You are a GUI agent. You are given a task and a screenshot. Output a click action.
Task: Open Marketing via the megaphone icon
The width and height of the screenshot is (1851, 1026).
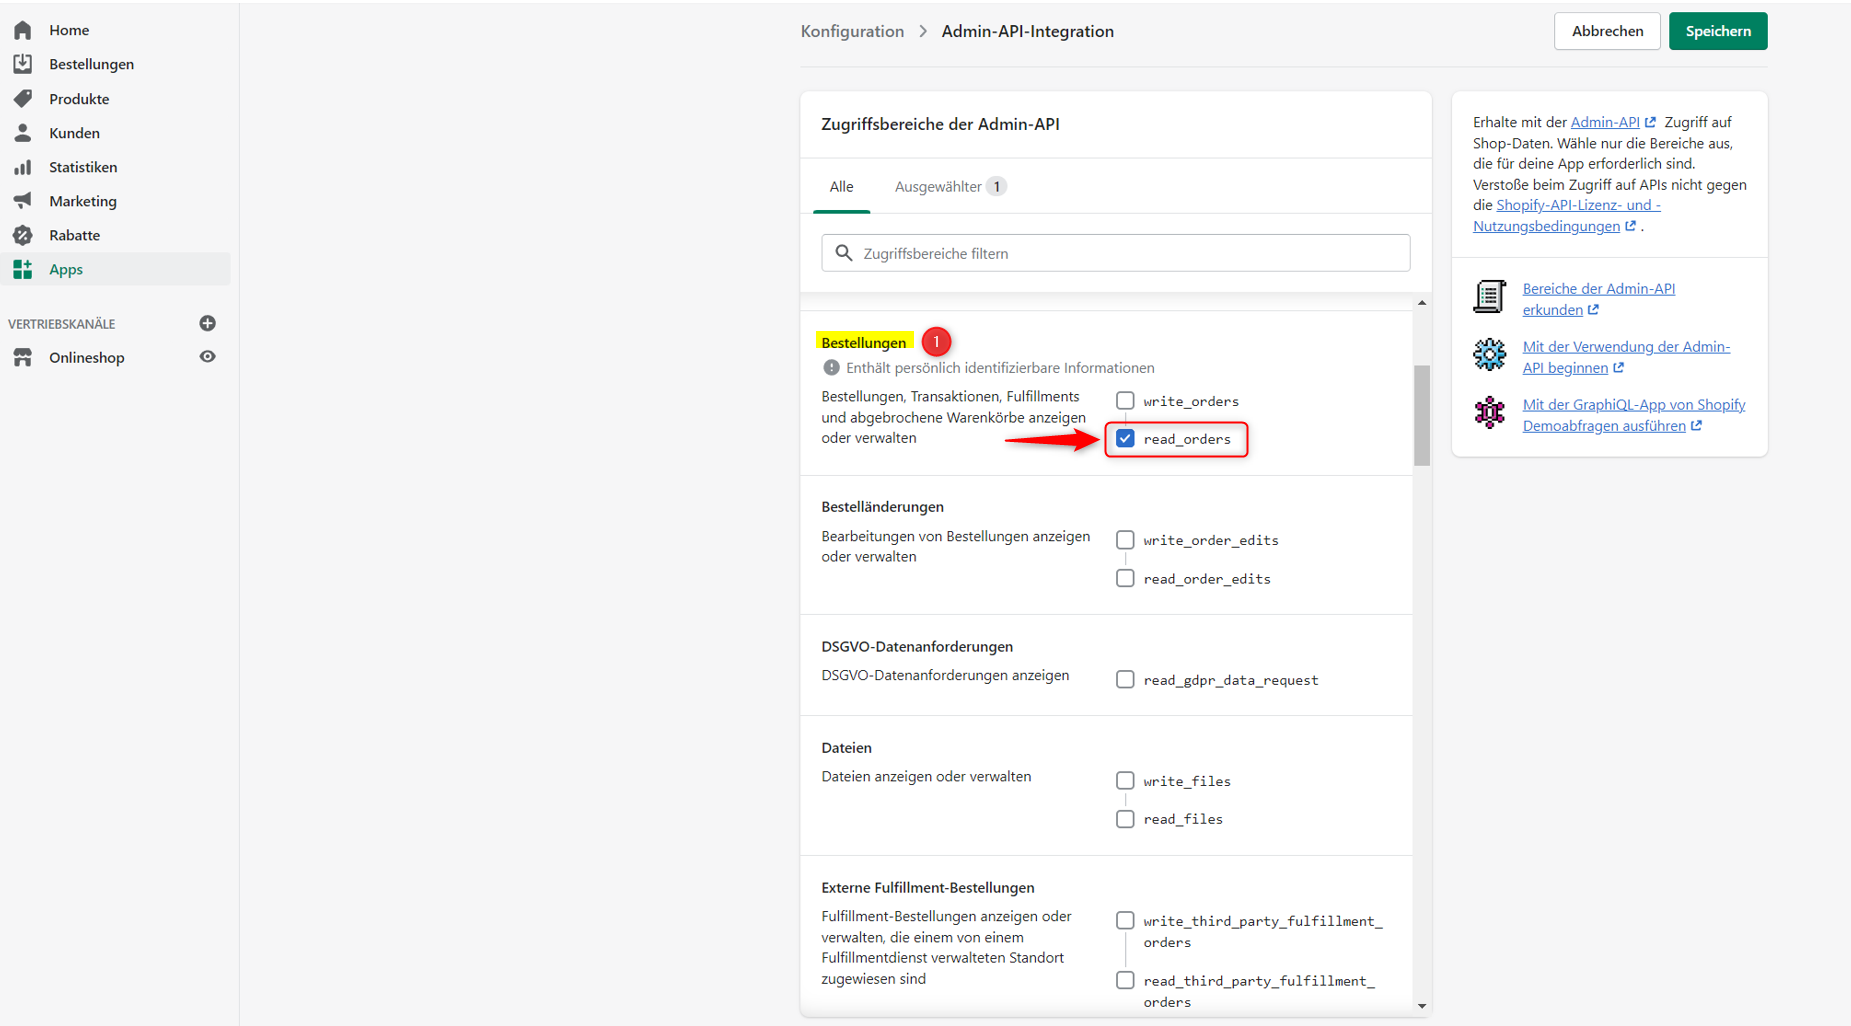point(23,201)
